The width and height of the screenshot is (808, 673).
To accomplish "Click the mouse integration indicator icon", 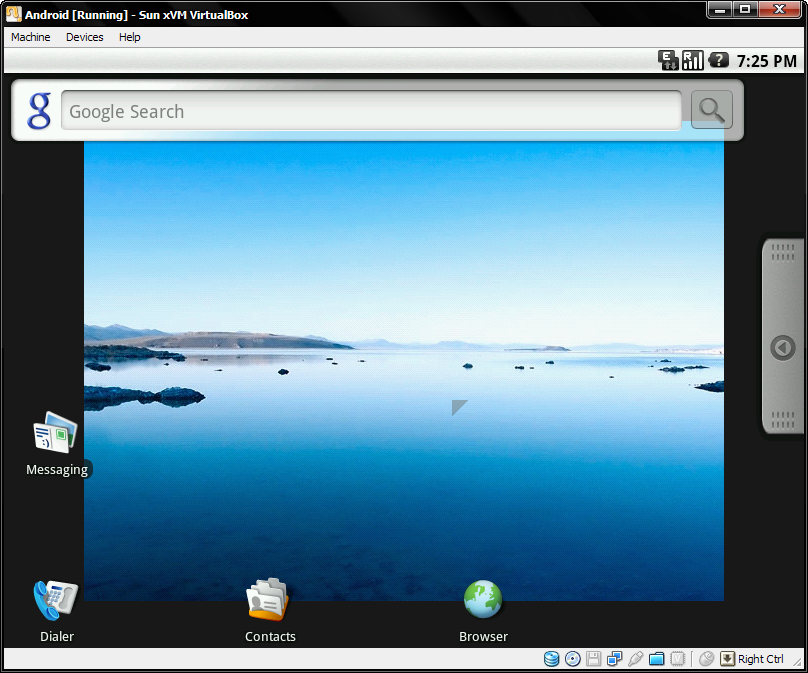I will (706, 659).
